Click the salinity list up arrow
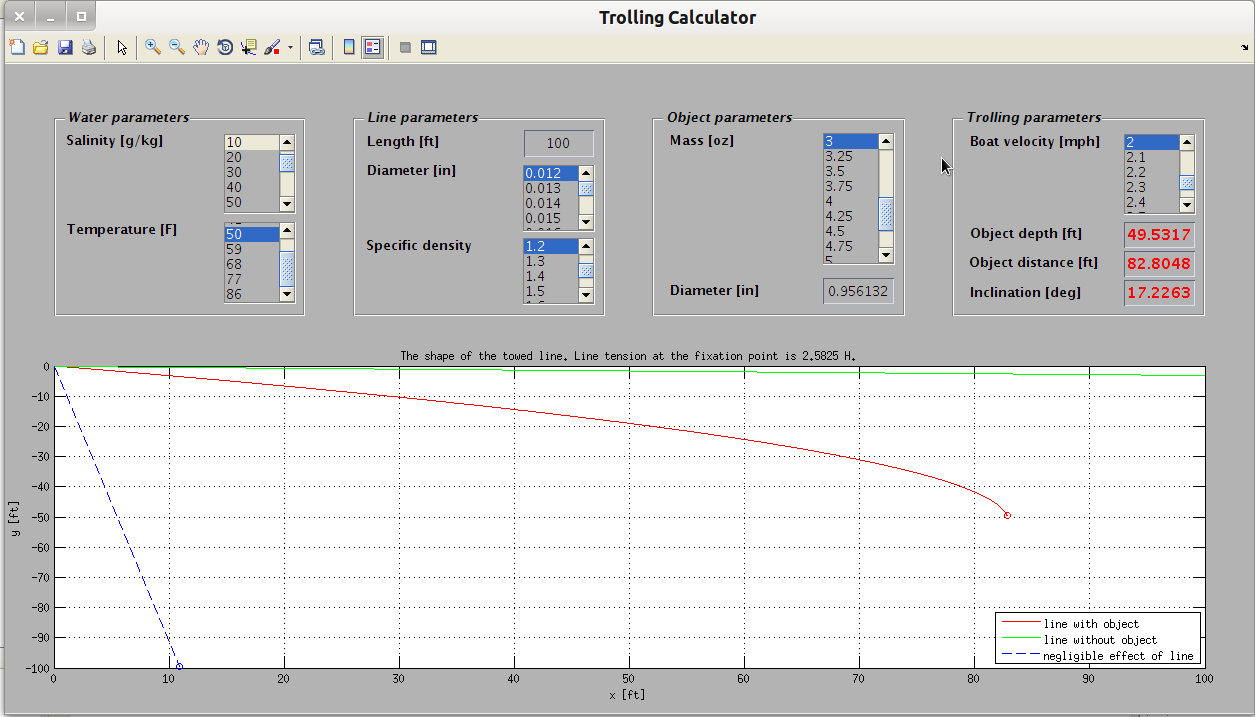 pyautogui.click(x=287, y=143)
